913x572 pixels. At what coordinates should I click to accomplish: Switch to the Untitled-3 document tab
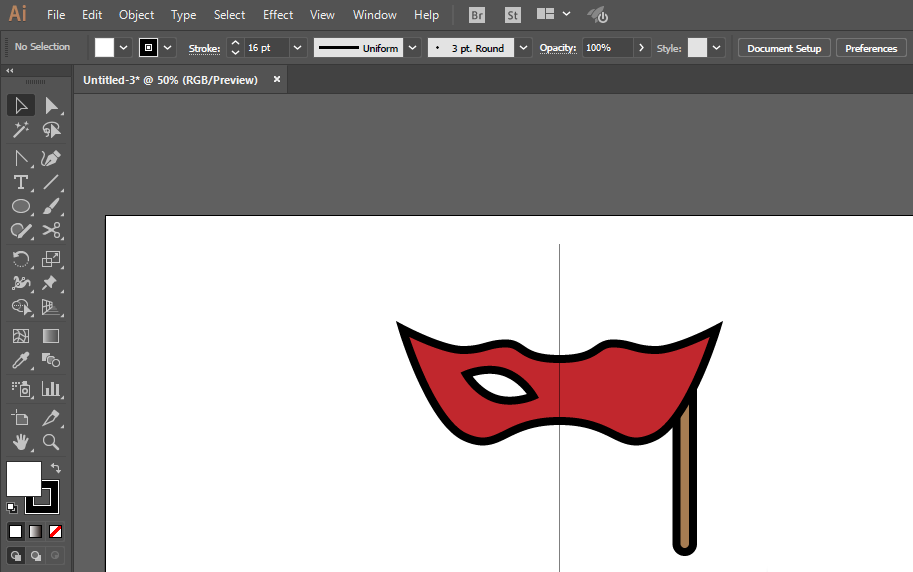tap(170, 80)
